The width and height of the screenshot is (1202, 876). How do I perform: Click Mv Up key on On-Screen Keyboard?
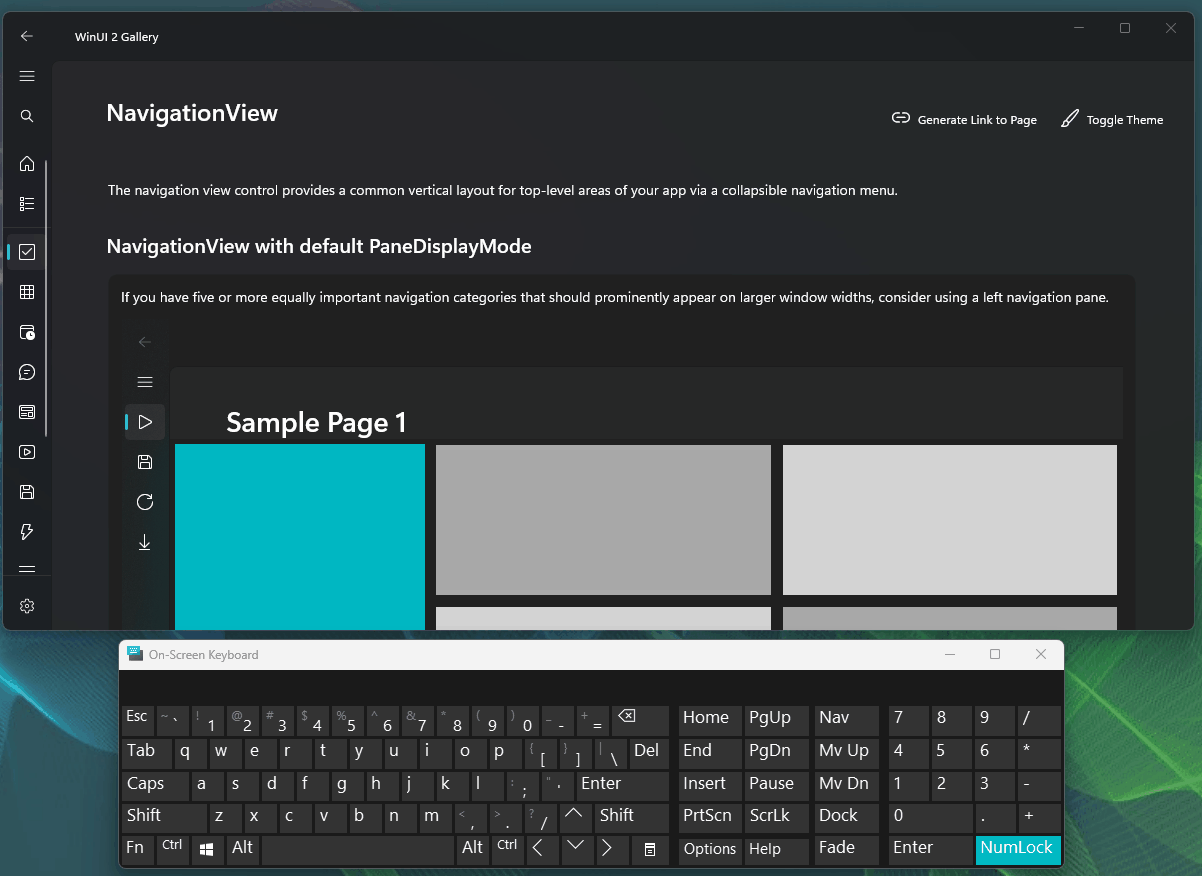pyautogui.click(x=846, y=752)
